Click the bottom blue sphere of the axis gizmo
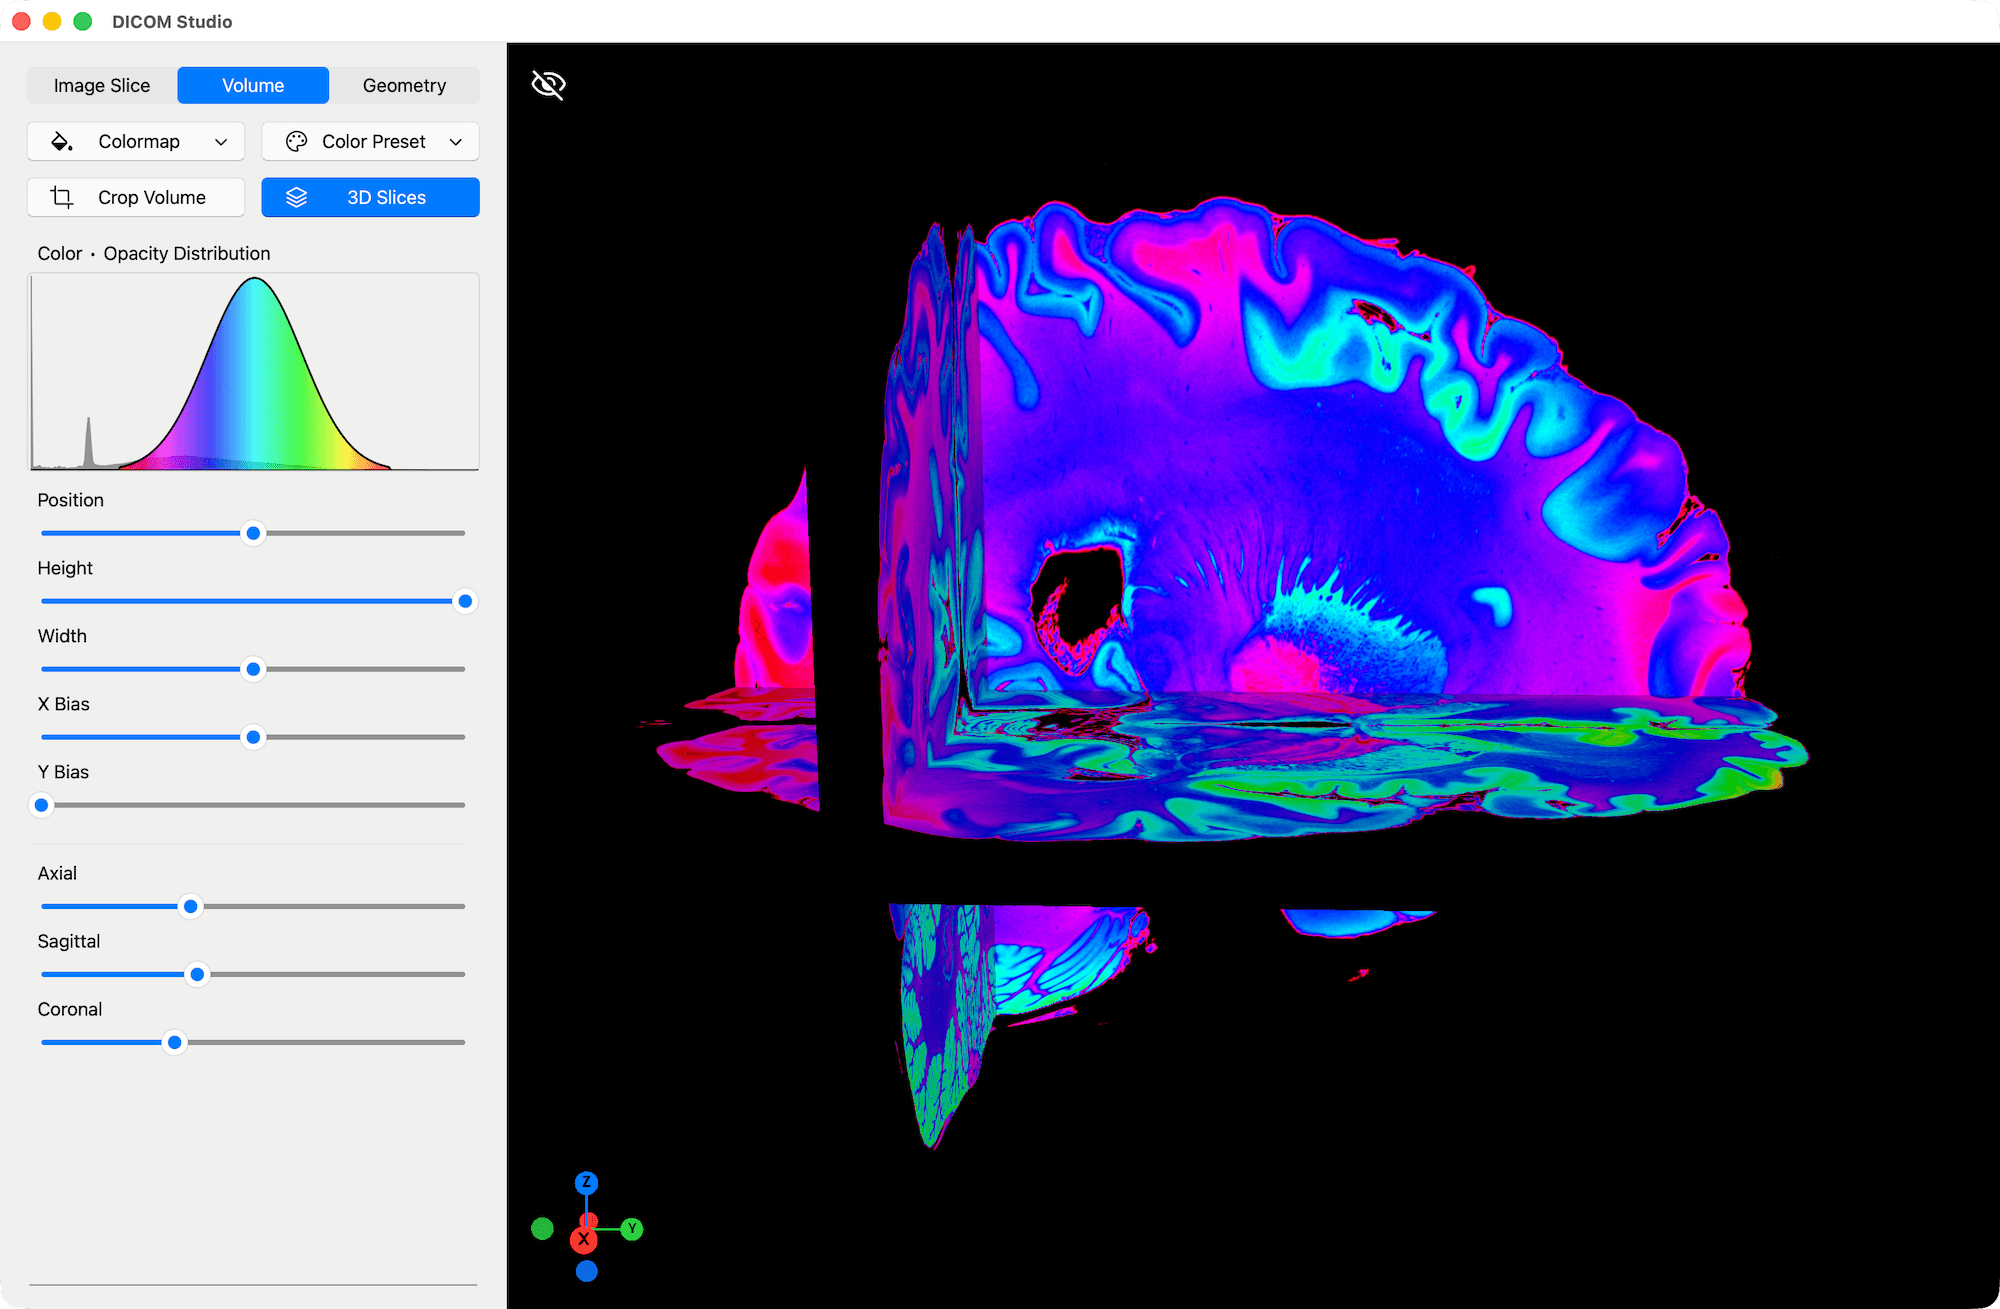The height and width of the screenshot is (1309, 2000). tap(586, 1270)
